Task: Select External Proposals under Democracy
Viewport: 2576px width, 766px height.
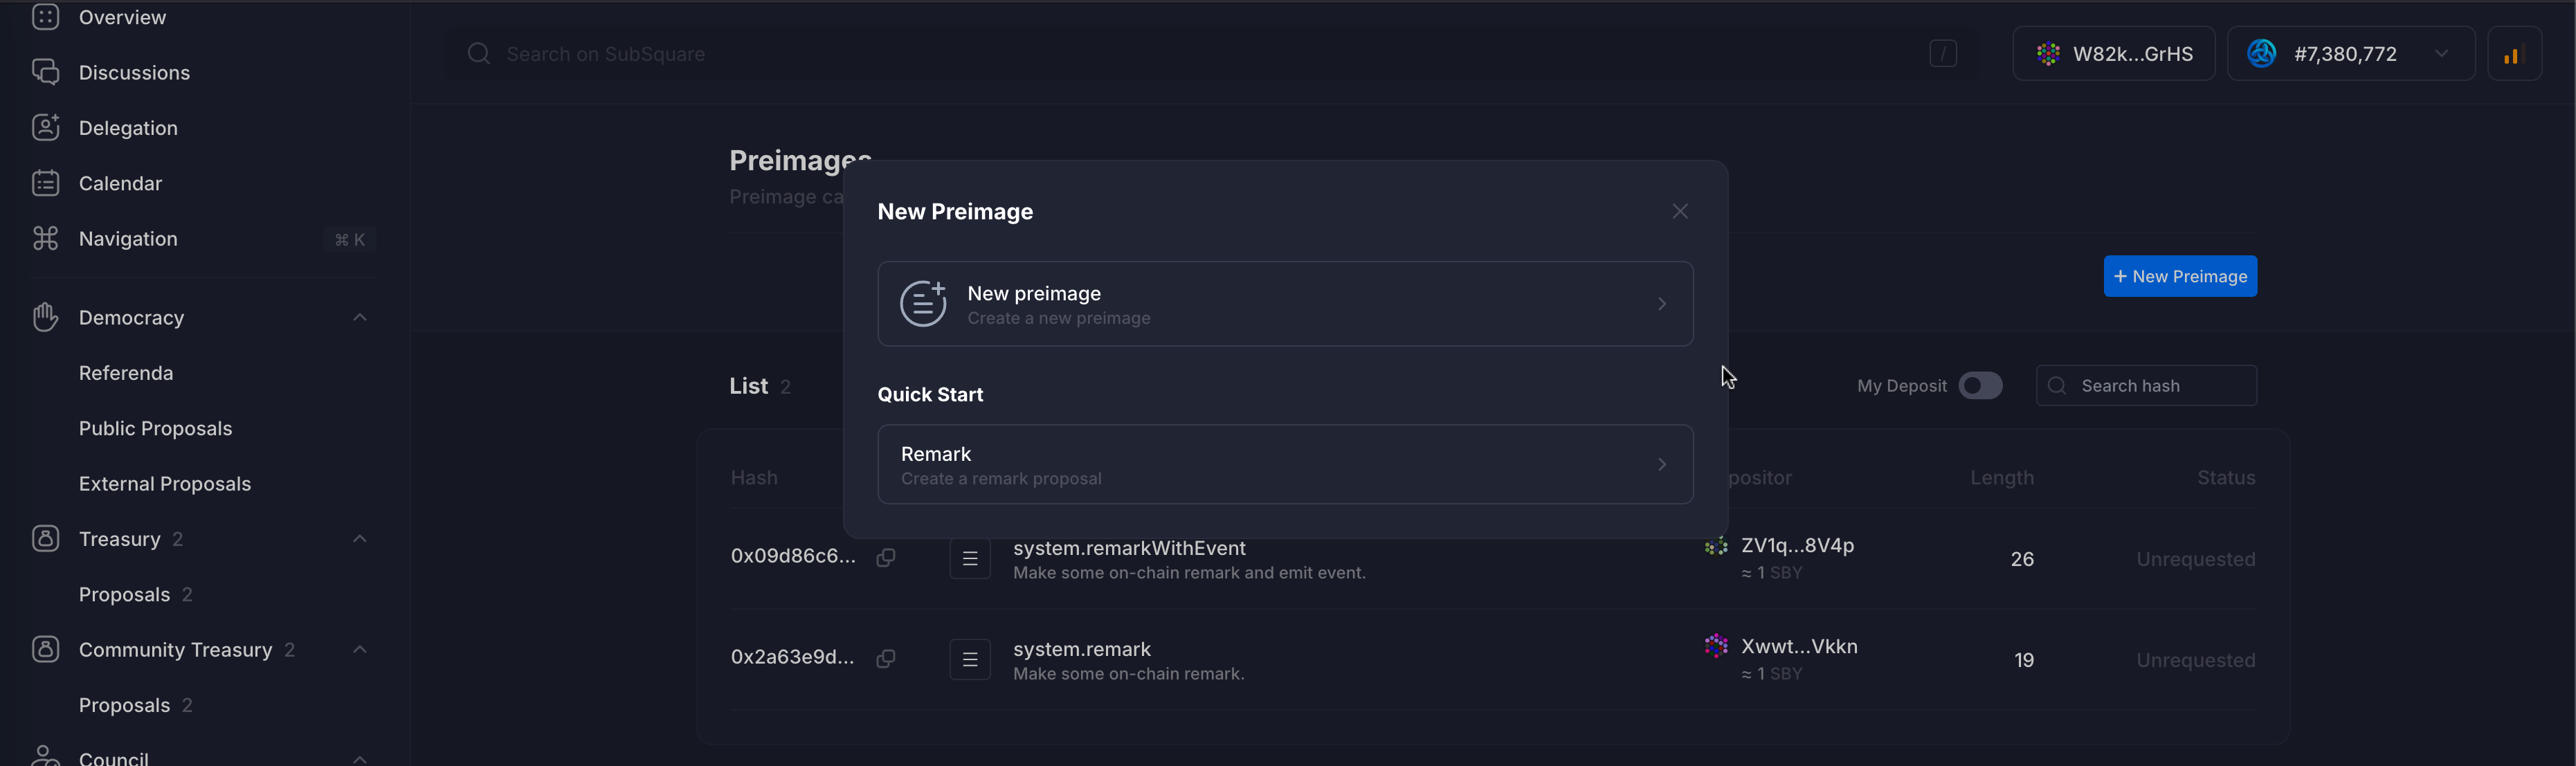Action: (165, 483)
